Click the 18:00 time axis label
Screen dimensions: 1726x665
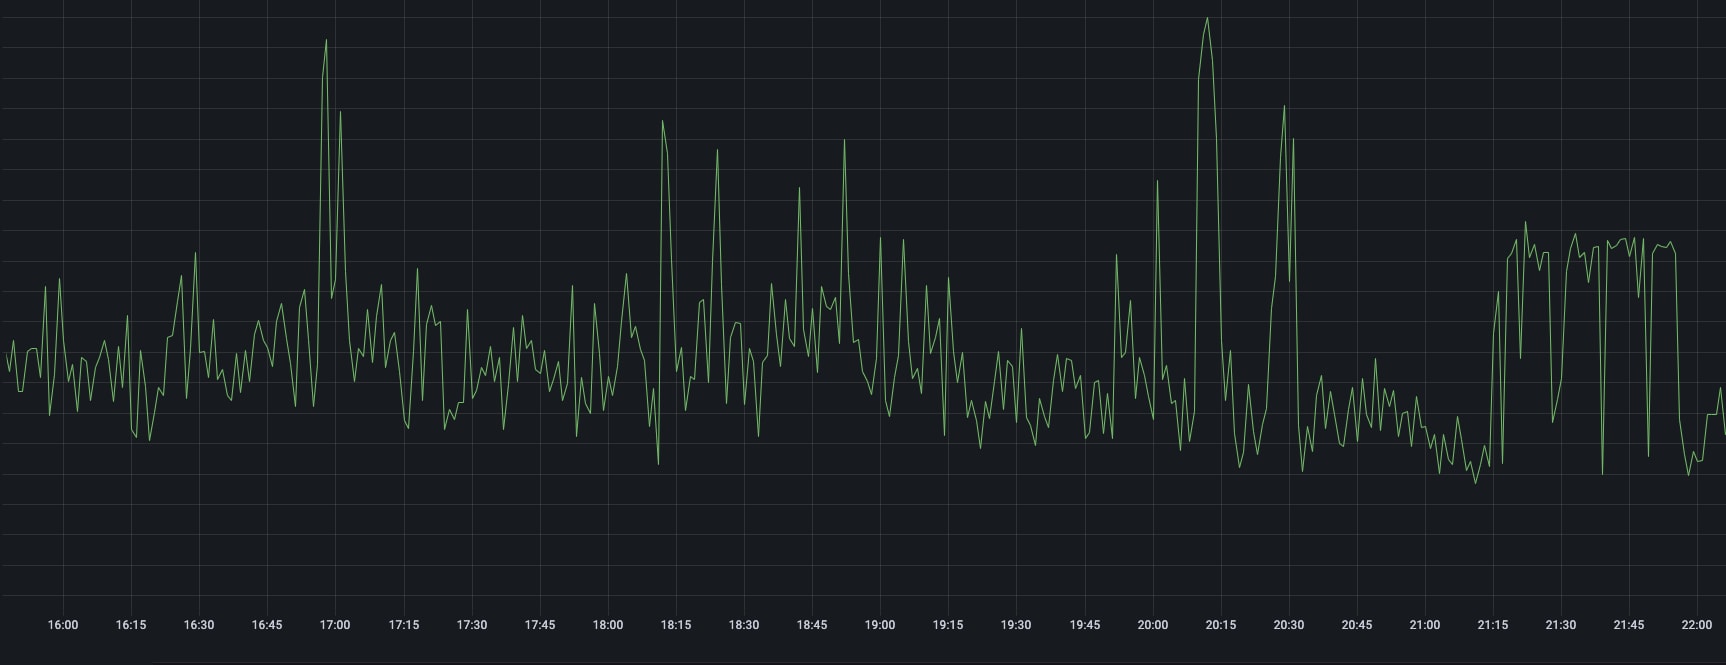tap(607, 625)
